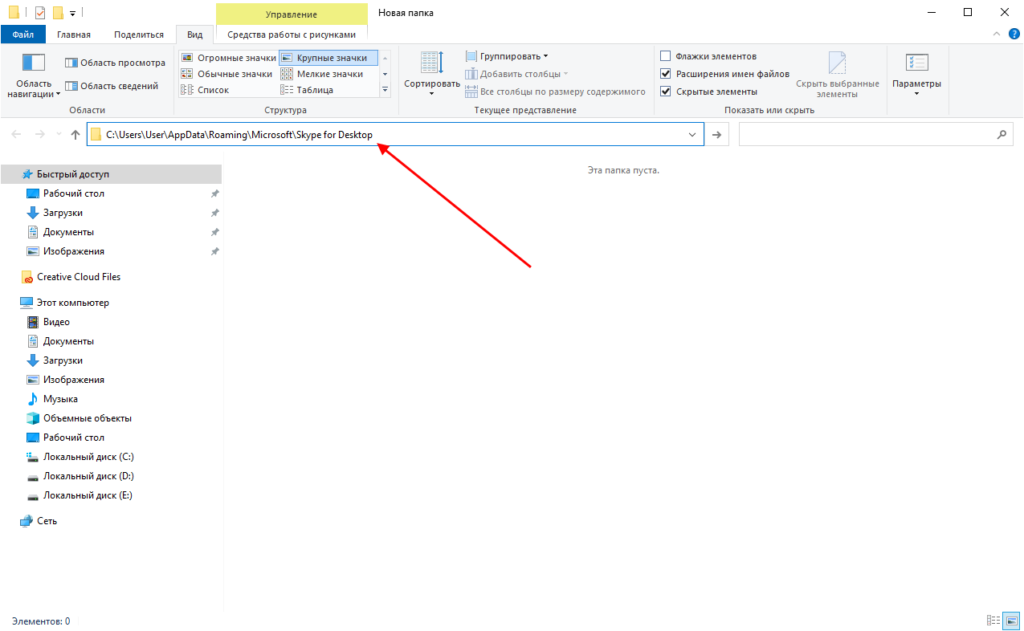This screenshot has width=1024, height=631.
Task: Select Быстрый доступ in navigation pane
Action: 111,174
